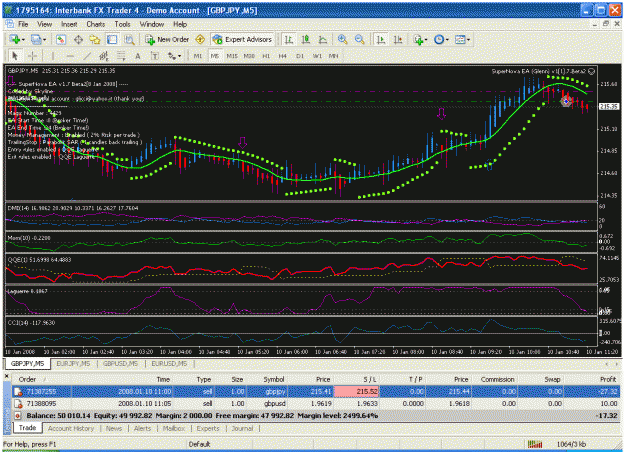This screenshot has height=452, width=625.
Task: Switch to the Account History tab
Action: pos(71,428)
